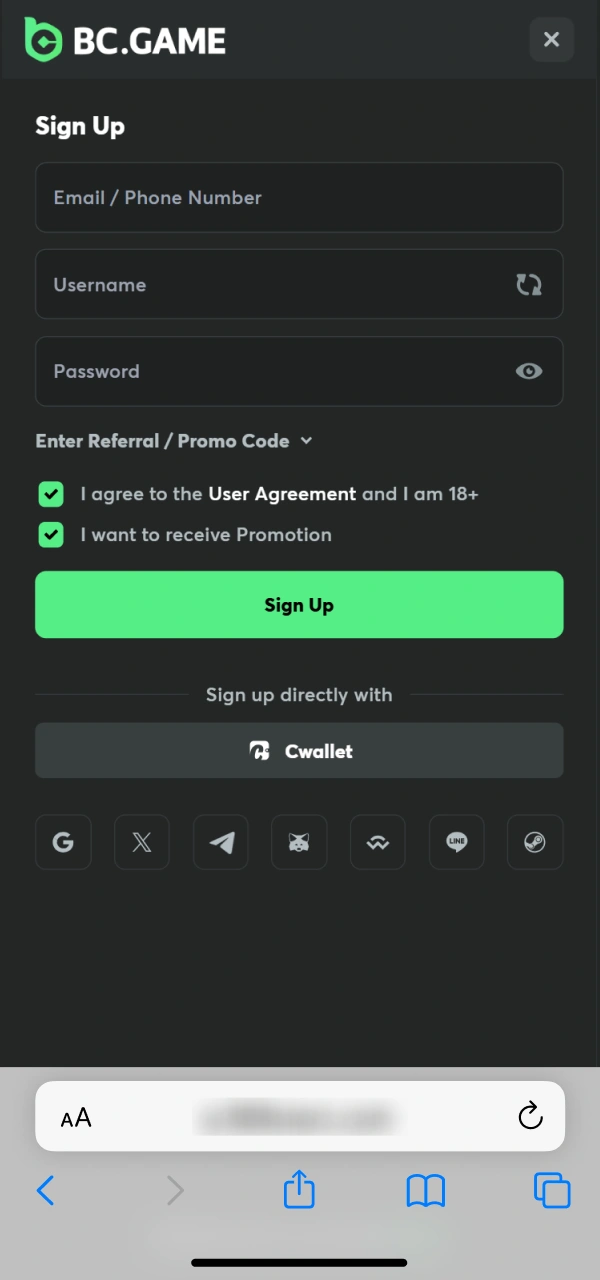Sign up with MetaMask
The image size is (600, 1280).
point(299,842)
